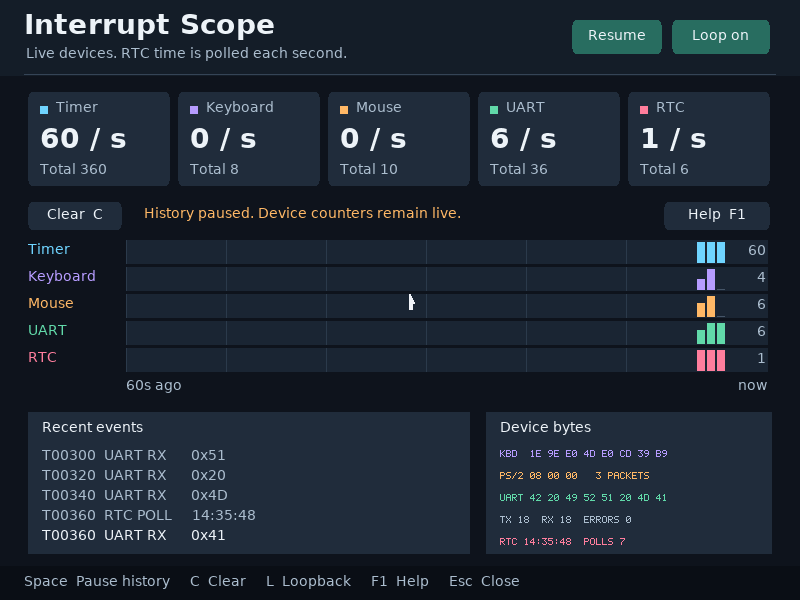Click the UART label beside the history lanes
Screen dimensions: 800x600
click(47, 330)
